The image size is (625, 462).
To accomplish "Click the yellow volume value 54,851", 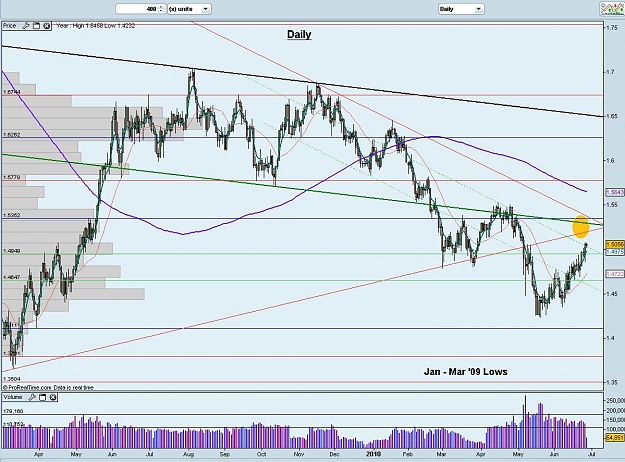I will click(614, 438).
